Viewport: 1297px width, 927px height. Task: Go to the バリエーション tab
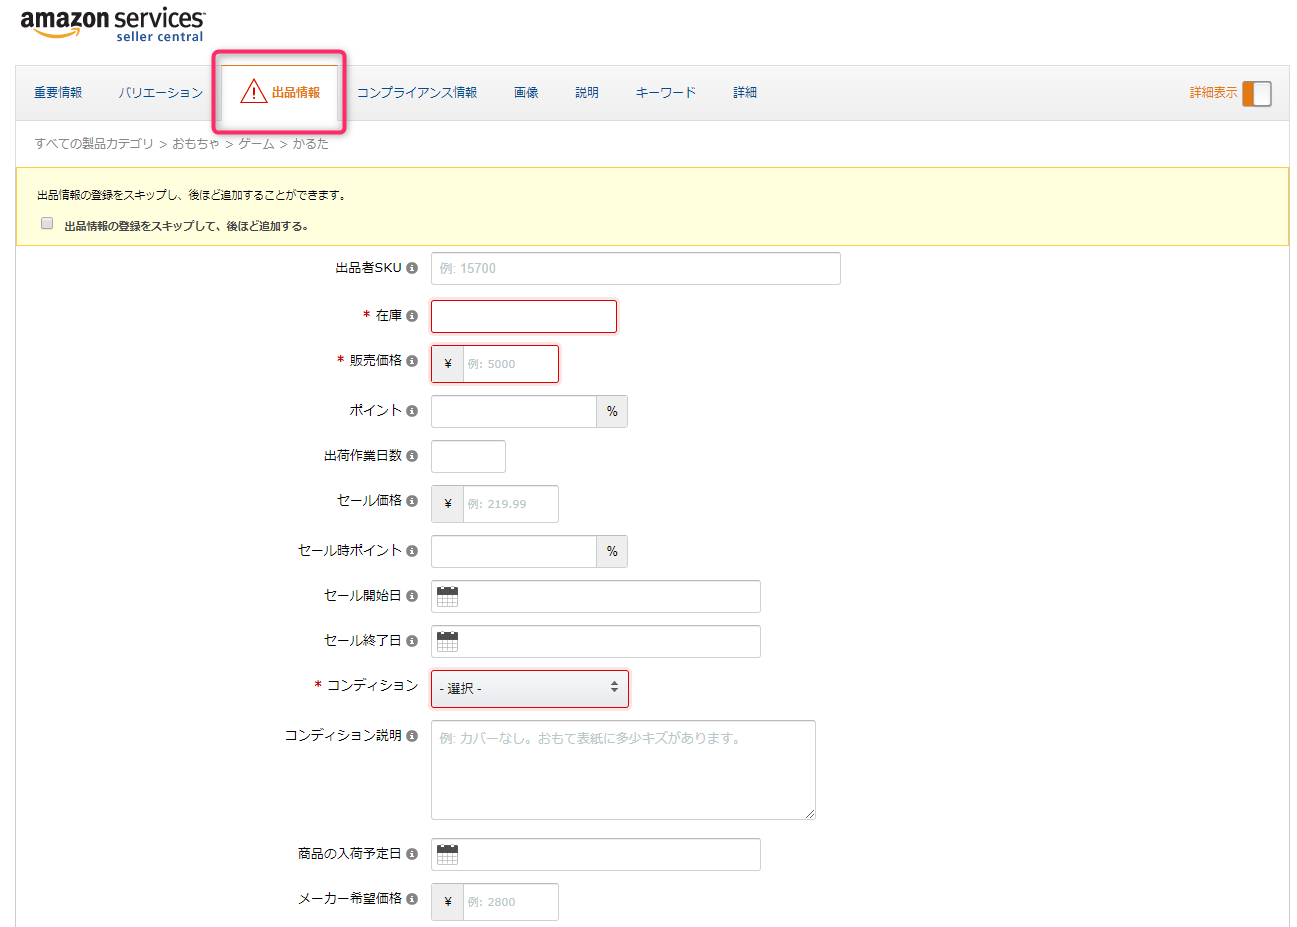click(160, 93)
